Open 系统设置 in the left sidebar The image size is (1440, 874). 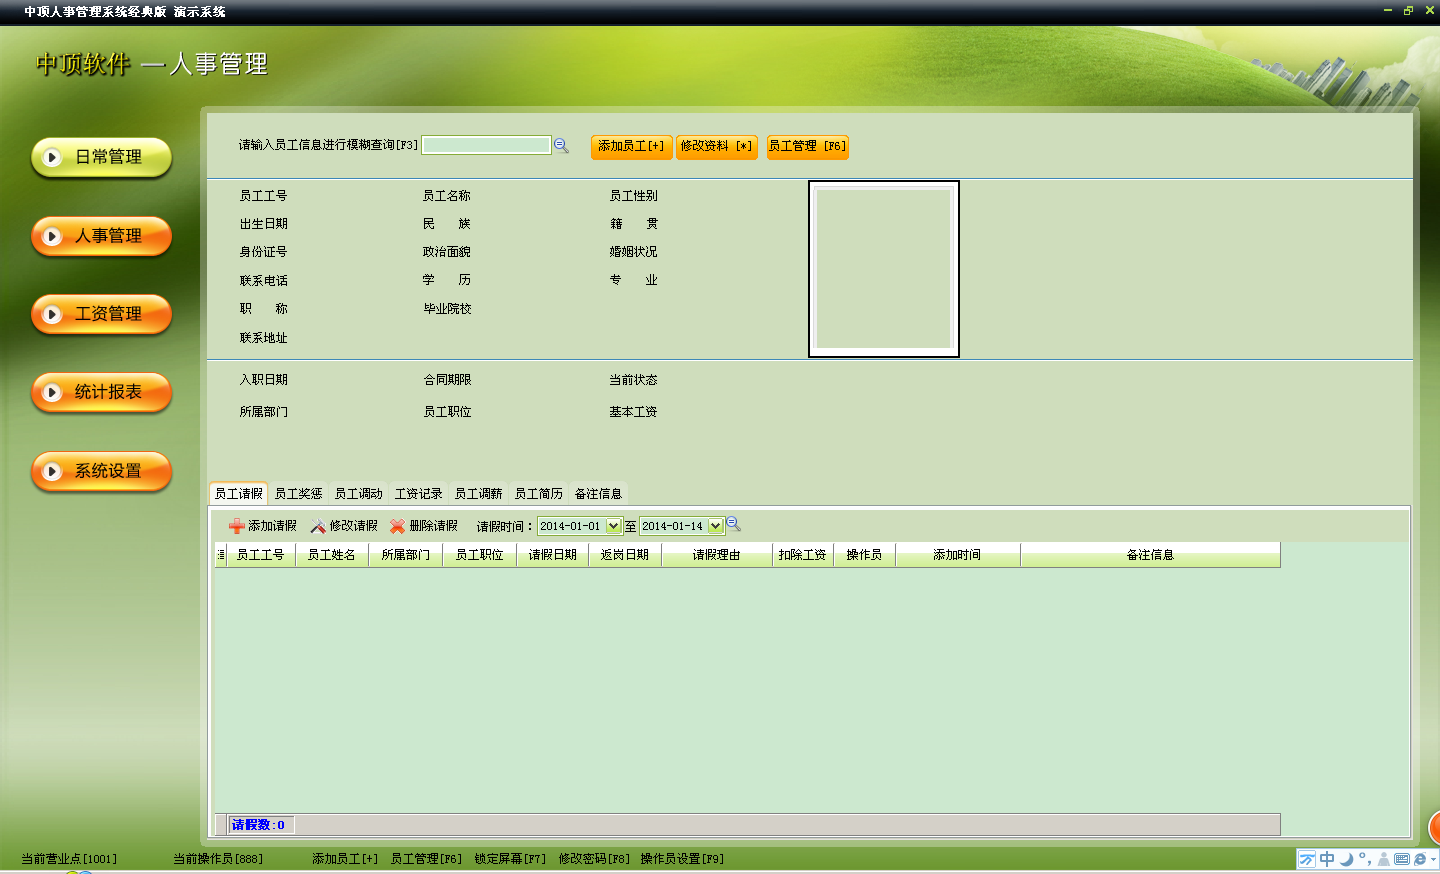tap(102, 471)
